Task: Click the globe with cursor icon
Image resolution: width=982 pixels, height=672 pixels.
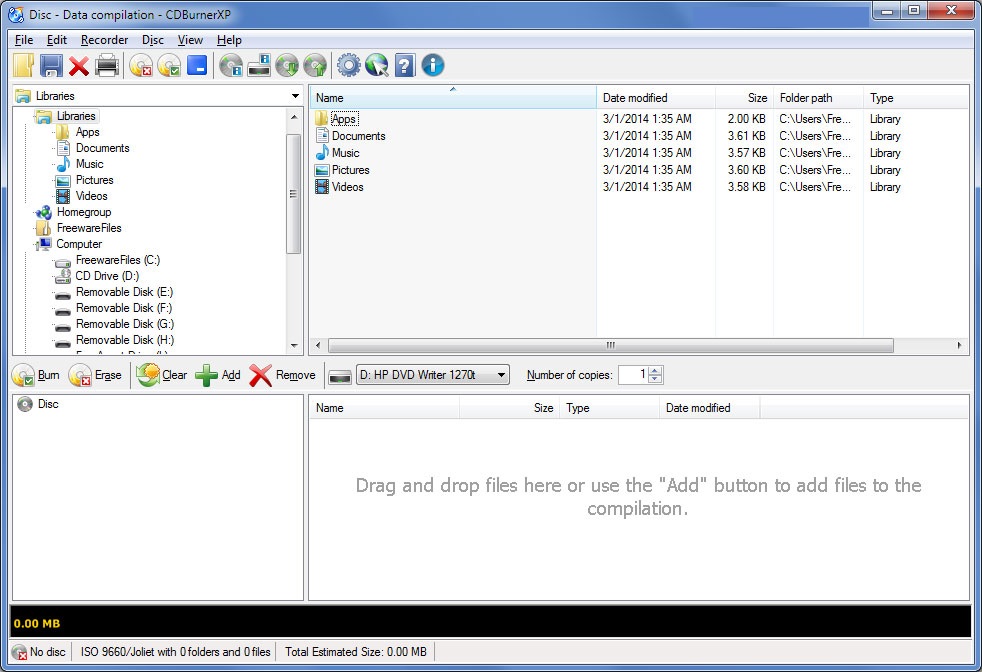Action: tap(377, 65)
